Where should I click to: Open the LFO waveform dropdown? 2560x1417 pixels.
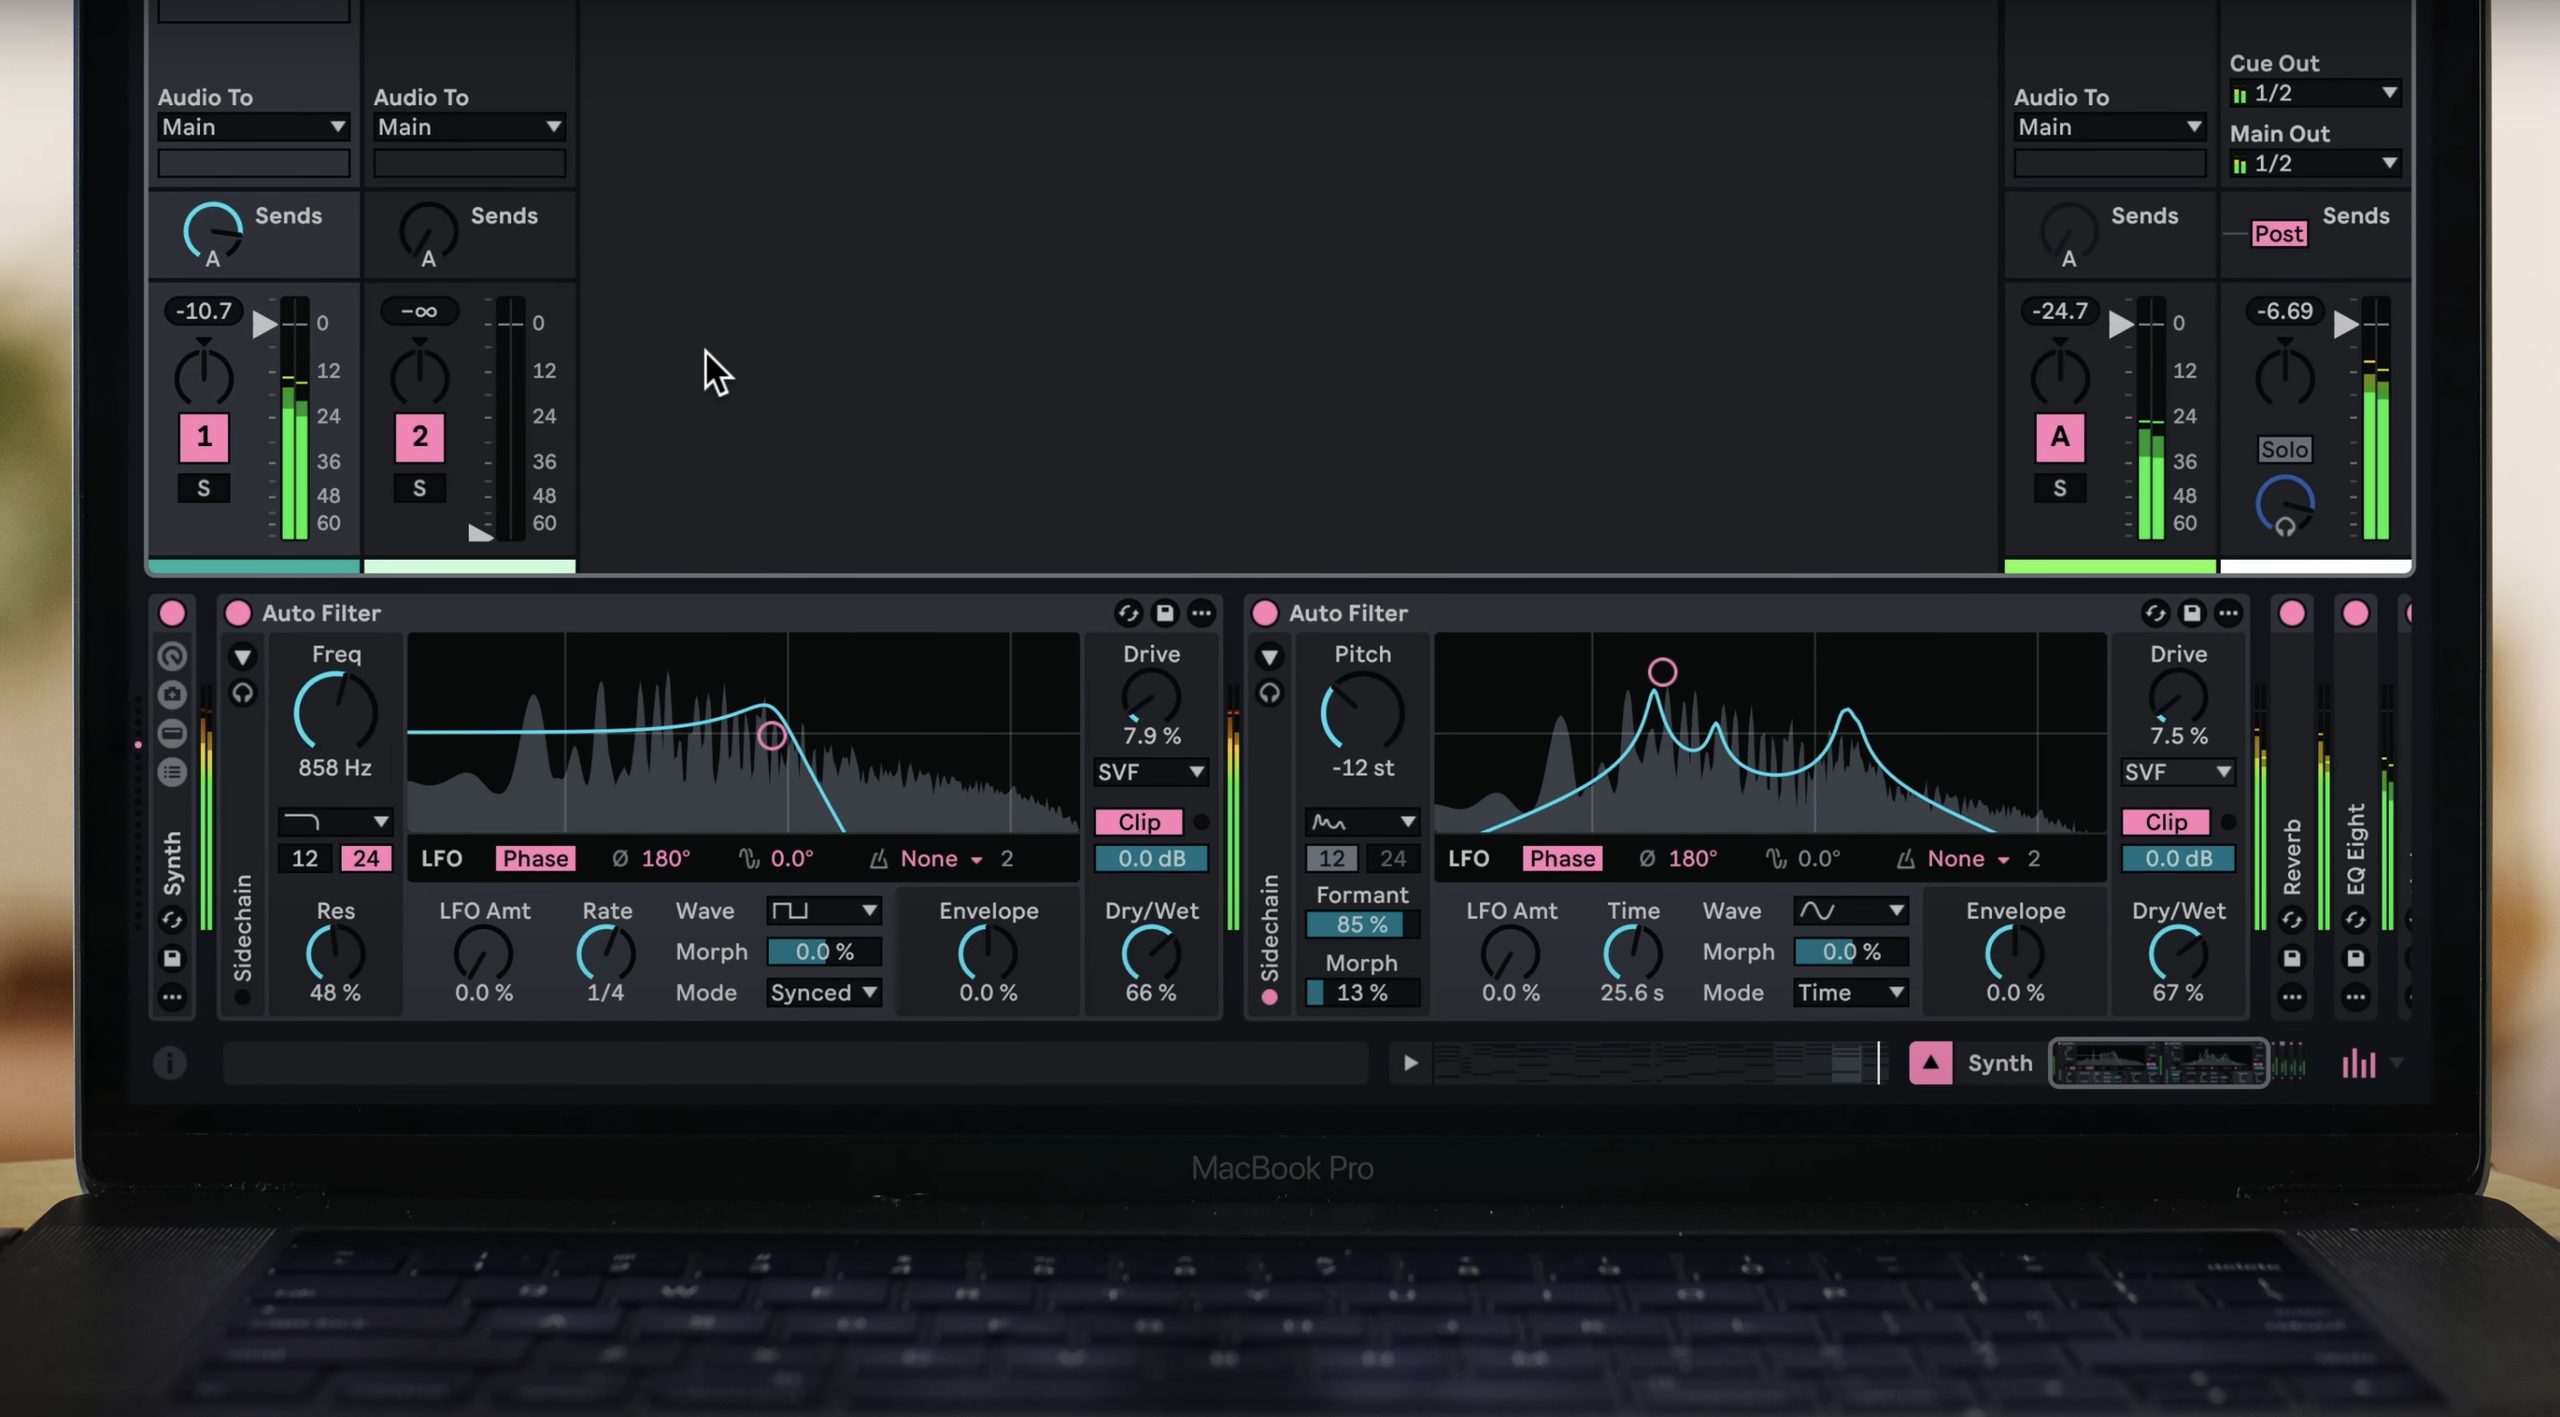click(823, 910)
